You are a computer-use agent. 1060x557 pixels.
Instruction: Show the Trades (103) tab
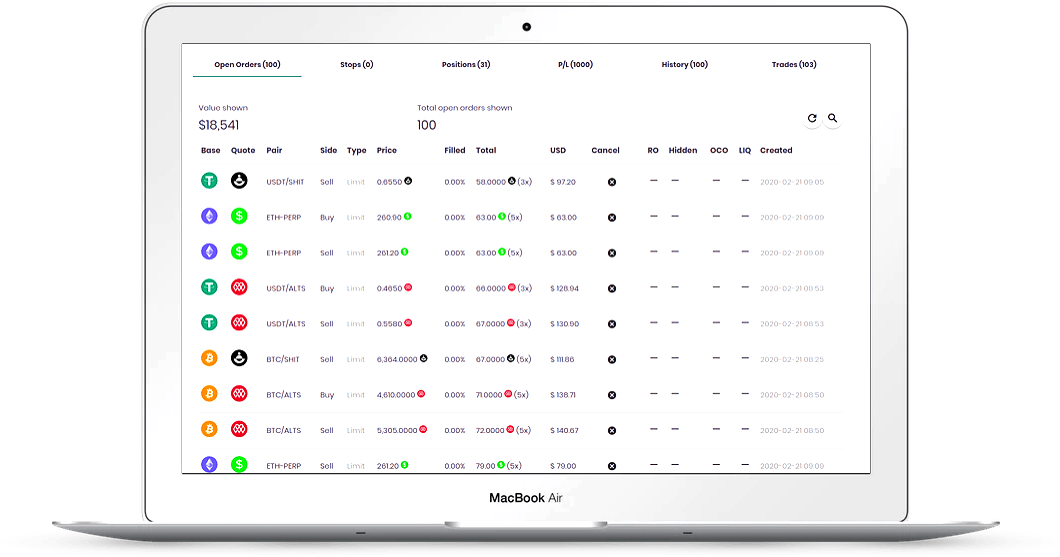tap(794, 65)
